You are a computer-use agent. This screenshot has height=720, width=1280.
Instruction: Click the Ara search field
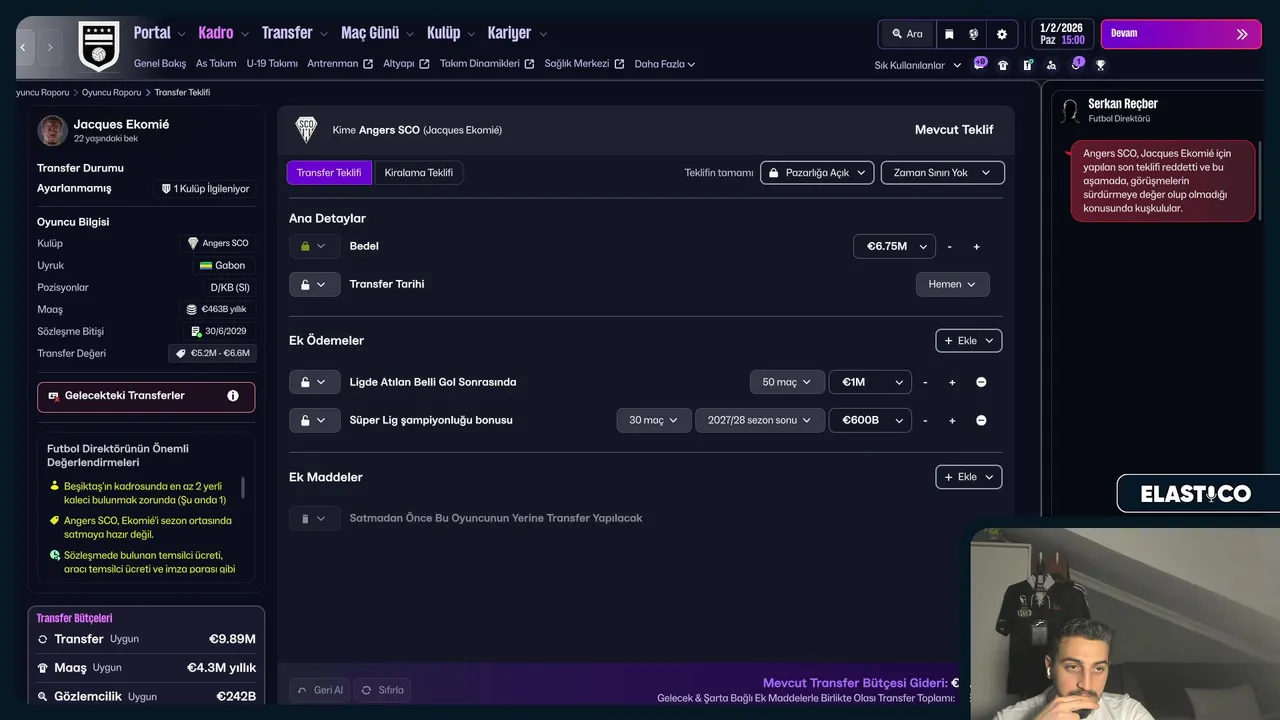pyautogui.click(x=907, y=34)
